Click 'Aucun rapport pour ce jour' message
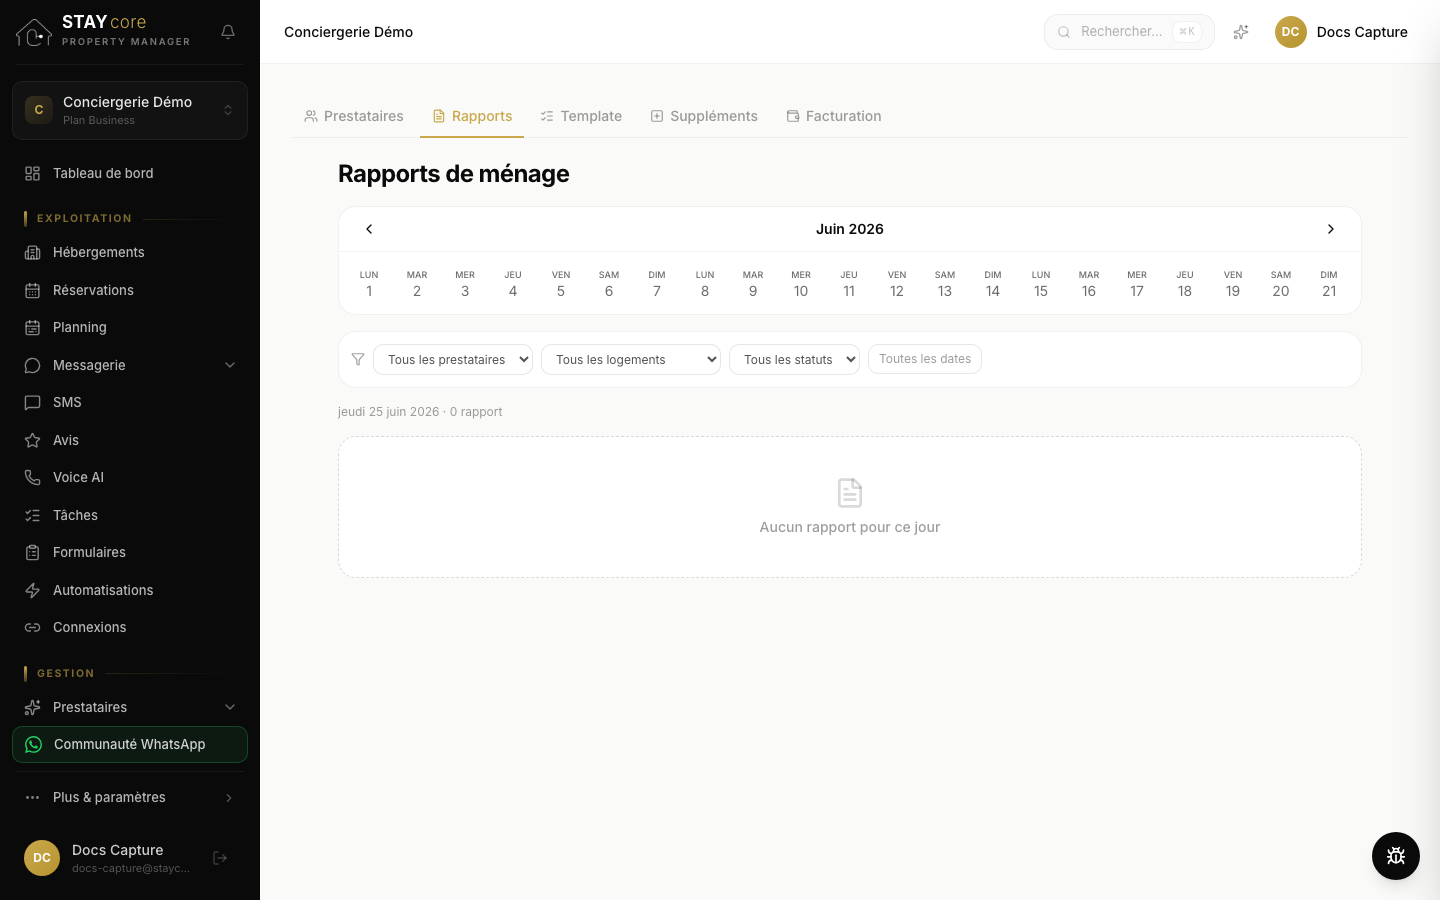This screenshot has height=900, width=1440. [850, 527]
